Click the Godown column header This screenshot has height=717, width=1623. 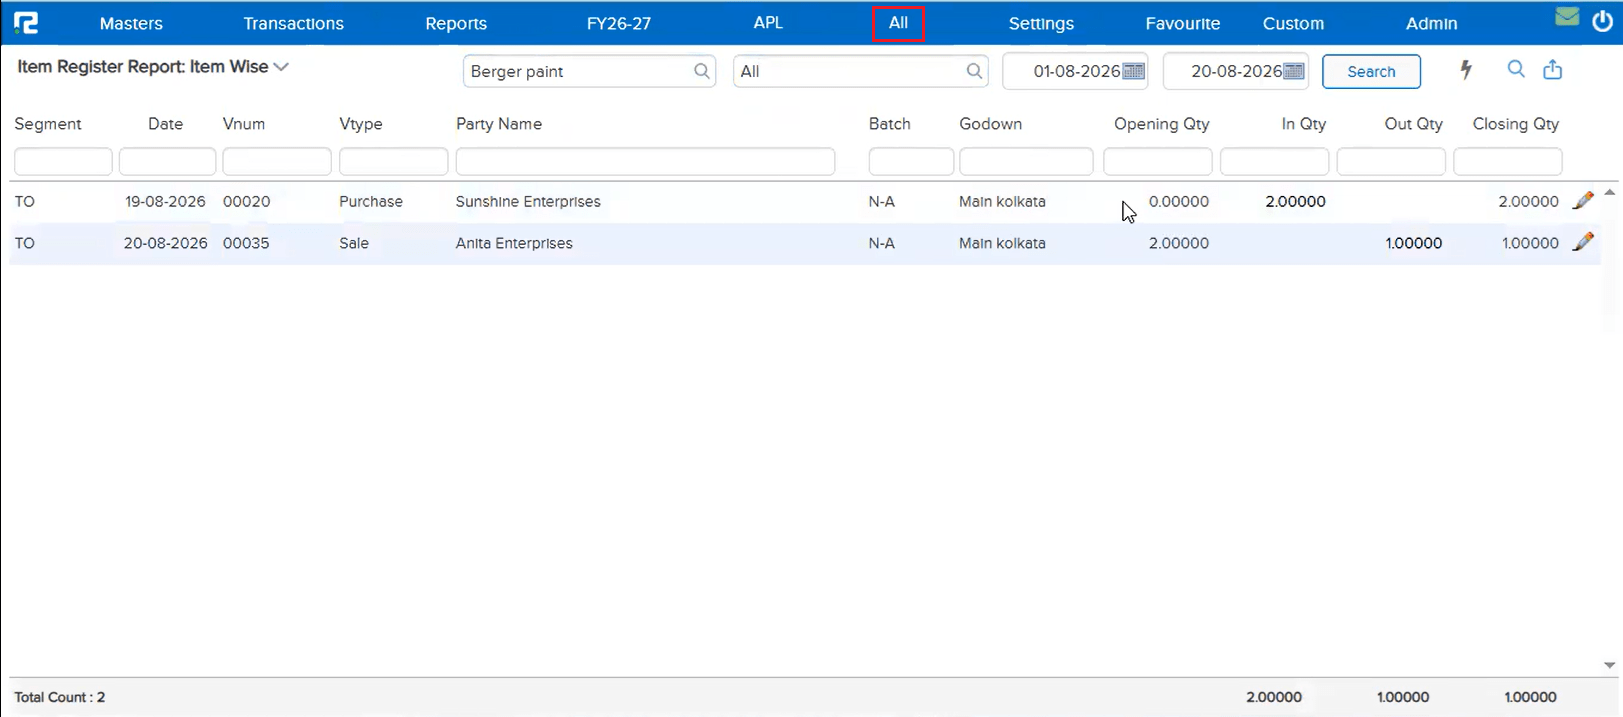click(x=991, y=124)
